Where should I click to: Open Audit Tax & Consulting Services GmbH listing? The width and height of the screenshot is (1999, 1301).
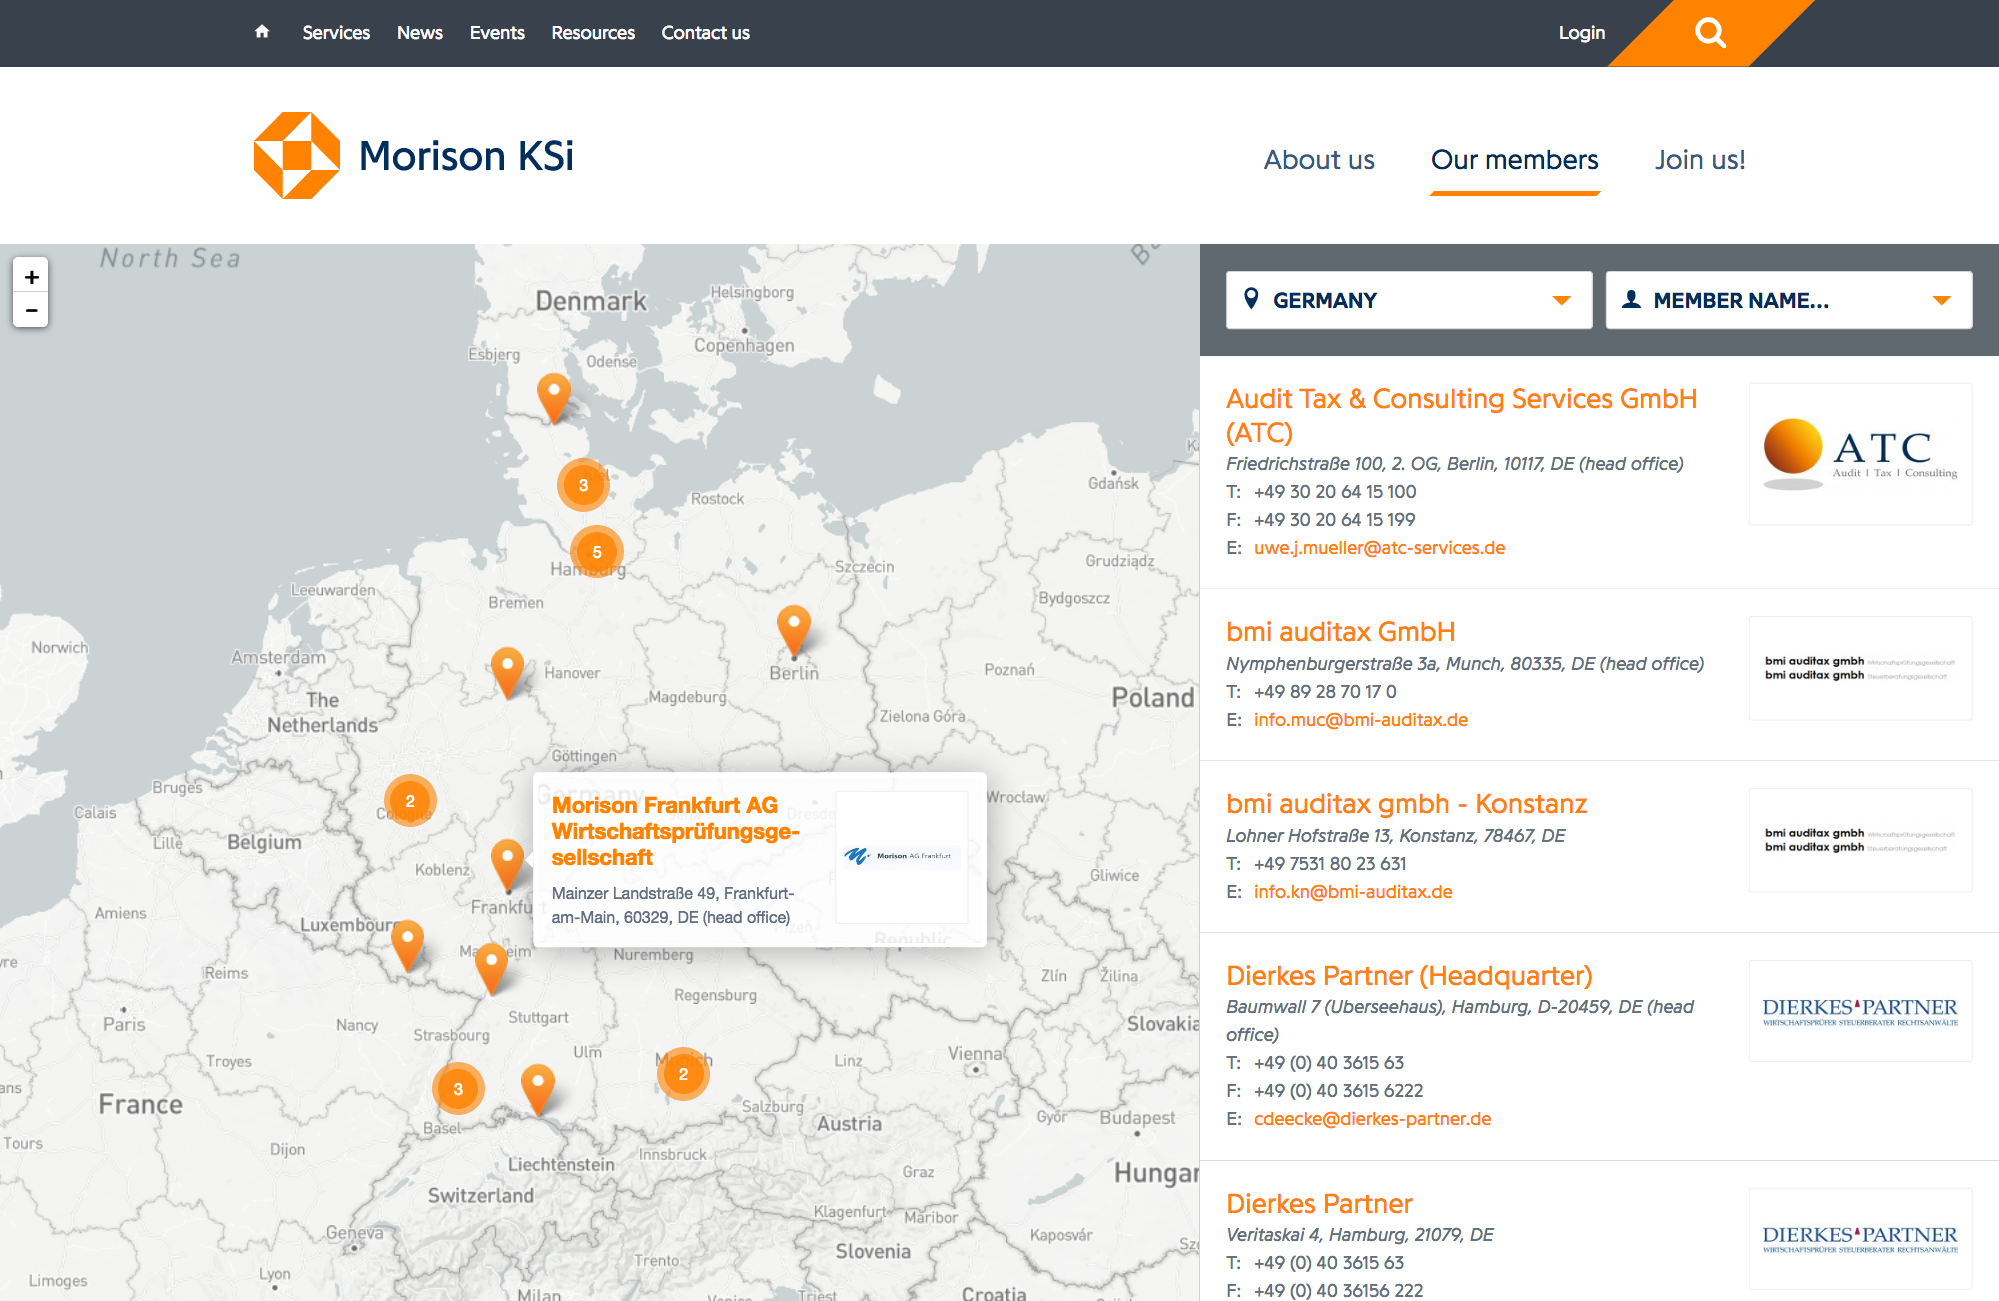click(1461, 415)
